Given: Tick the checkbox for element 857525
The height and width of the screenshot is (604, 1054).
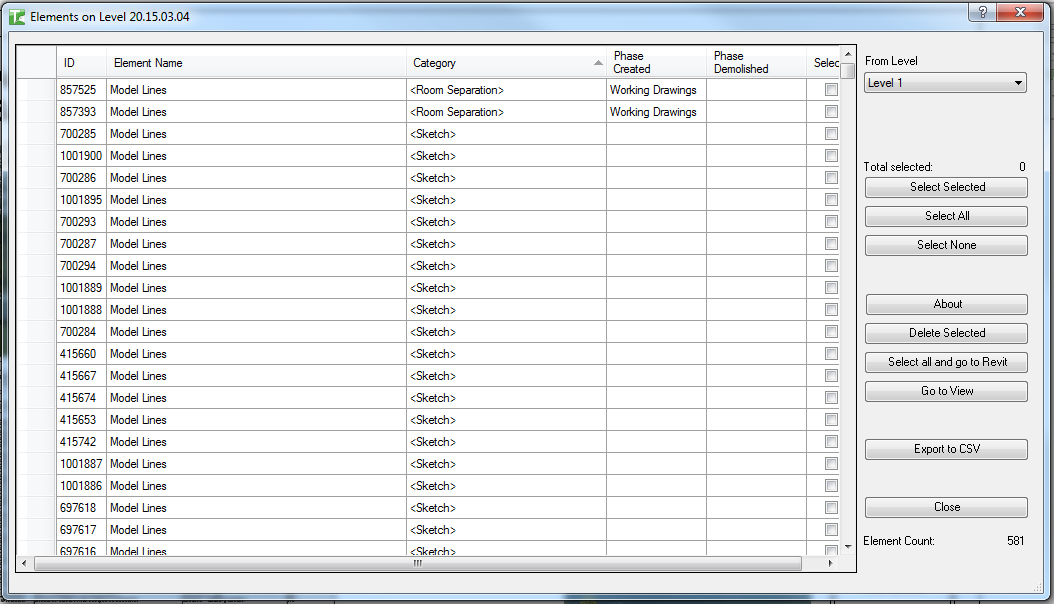Looking at the screenshot, I should 831,90.
